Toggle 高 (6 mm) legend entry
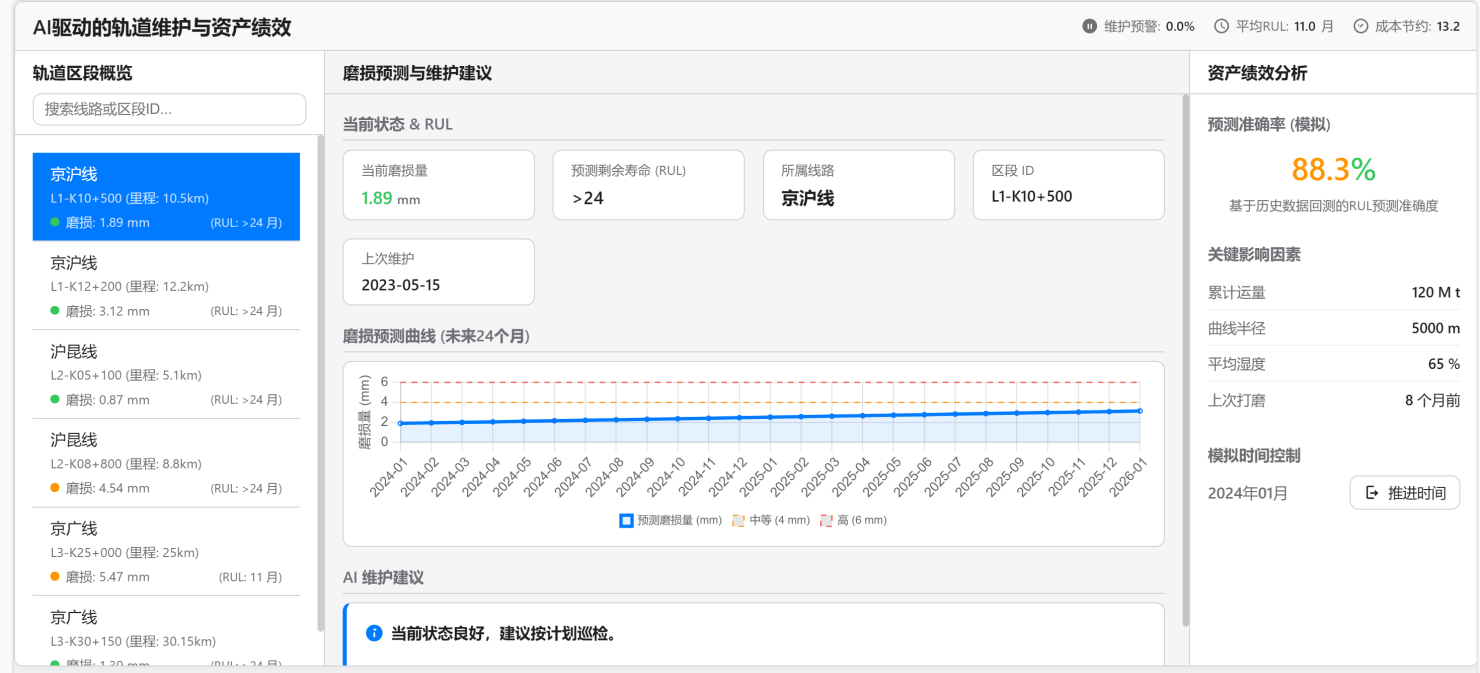This screenshot has height=673, width=1480. 853,520
